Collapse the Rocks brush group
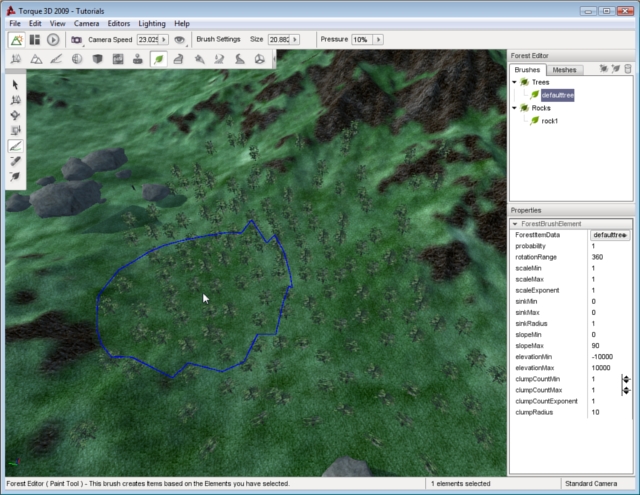This screenshot has height=495, width=640. coord(514,107)
